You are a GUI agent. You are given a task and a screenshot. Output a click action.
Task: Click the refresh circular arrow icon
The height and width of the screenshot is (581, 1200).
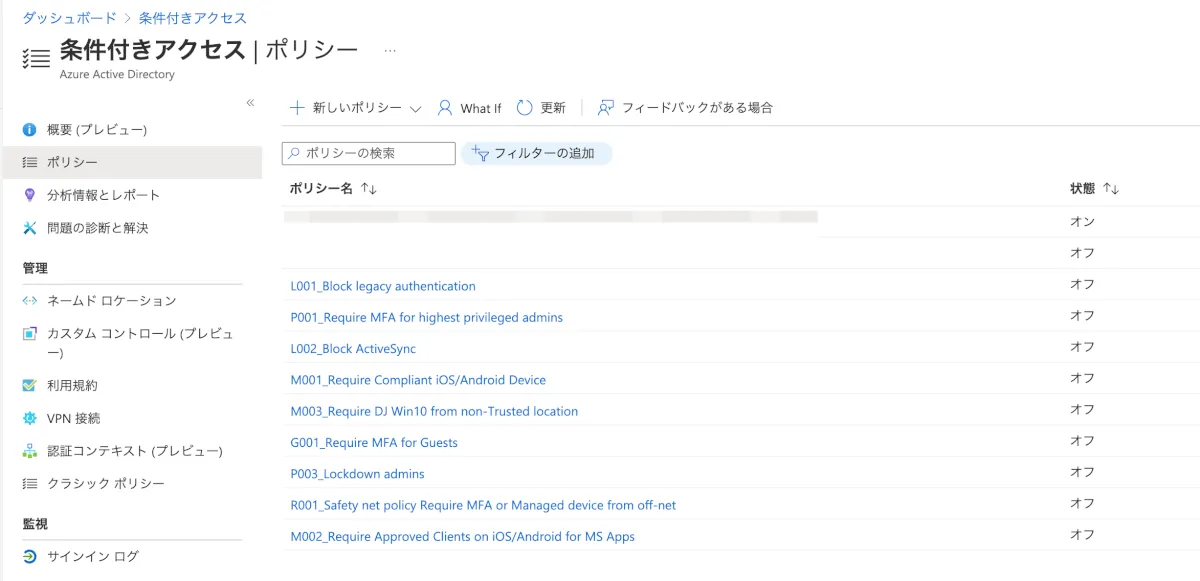tap(525, 108)
